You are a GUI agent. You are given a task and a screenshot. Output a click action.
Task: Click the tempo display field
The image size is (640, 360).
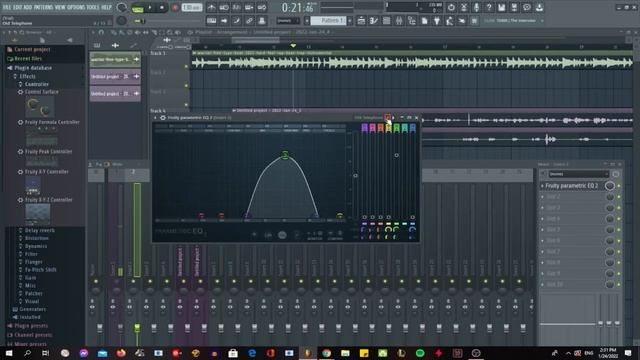coord(191,7)
